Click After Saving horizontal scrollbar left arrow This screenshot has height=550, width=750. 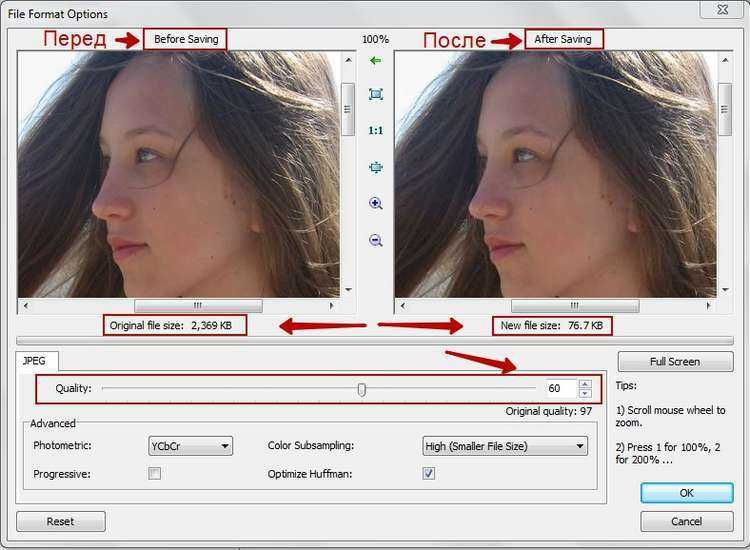[403, 305]
